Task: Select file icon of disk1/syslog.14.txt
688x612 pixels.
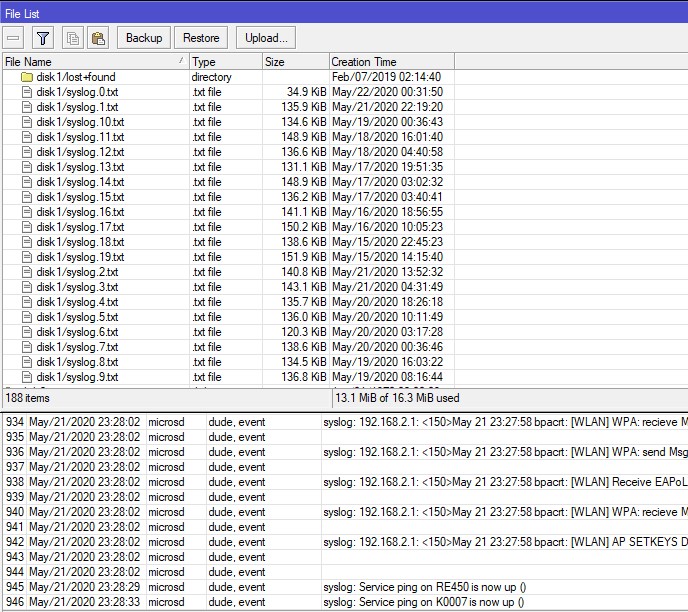Action: pos(27,182)
